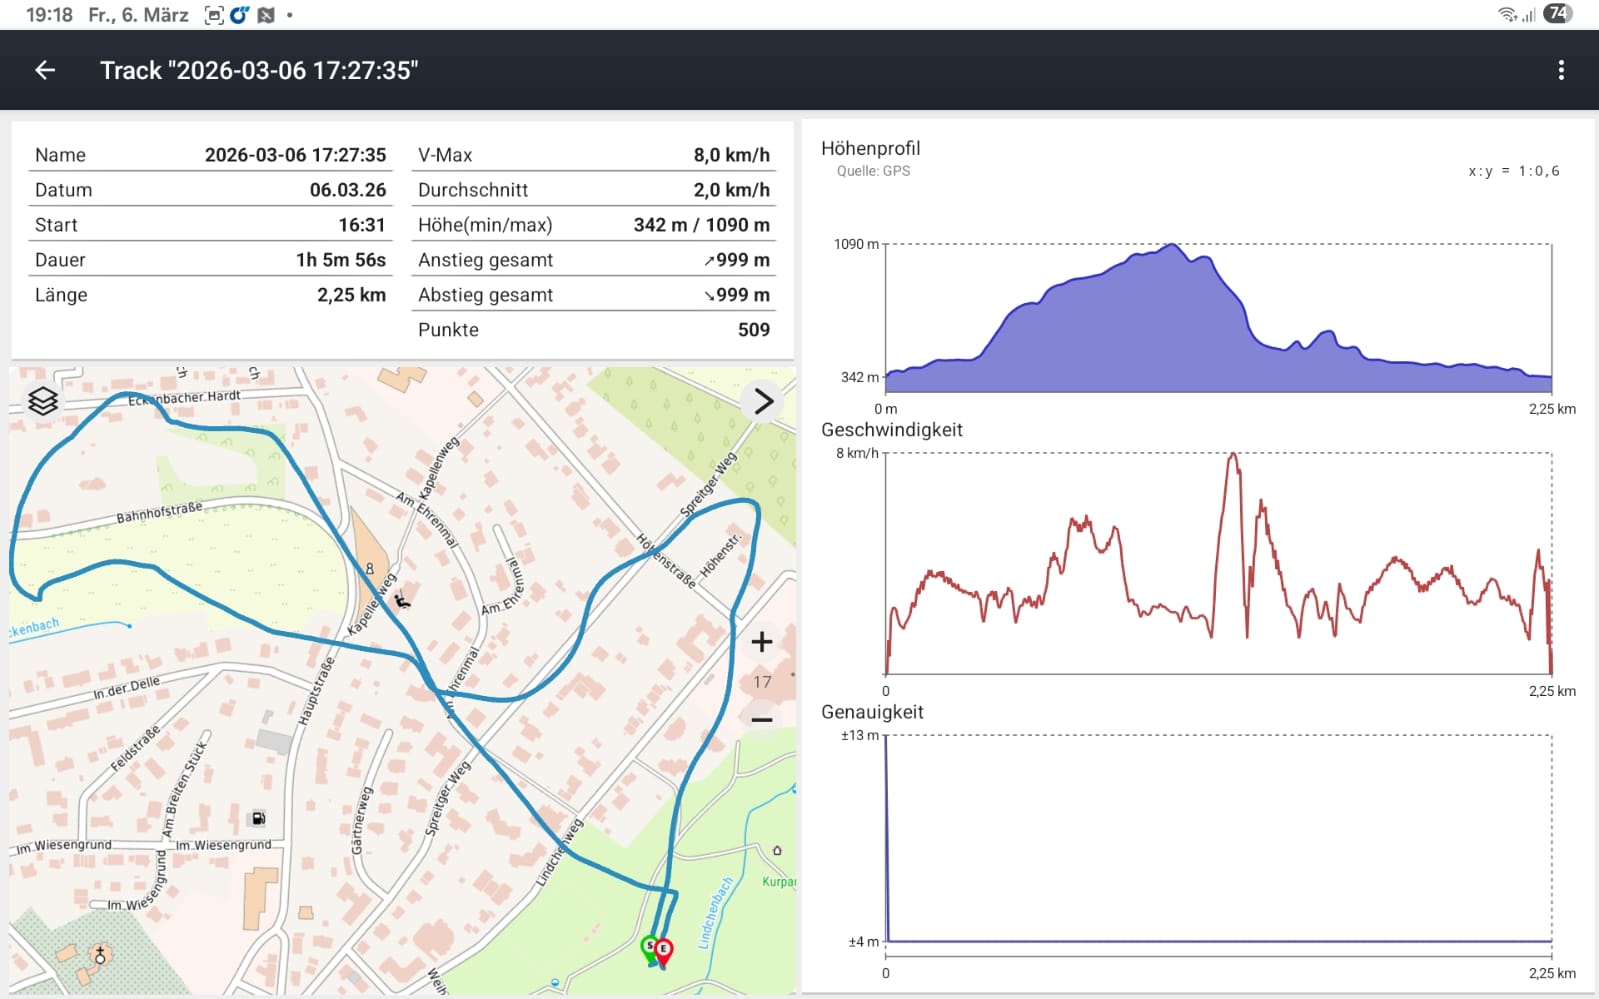
Task: Tap the Track title in header
Action: [x=259, y=70]
